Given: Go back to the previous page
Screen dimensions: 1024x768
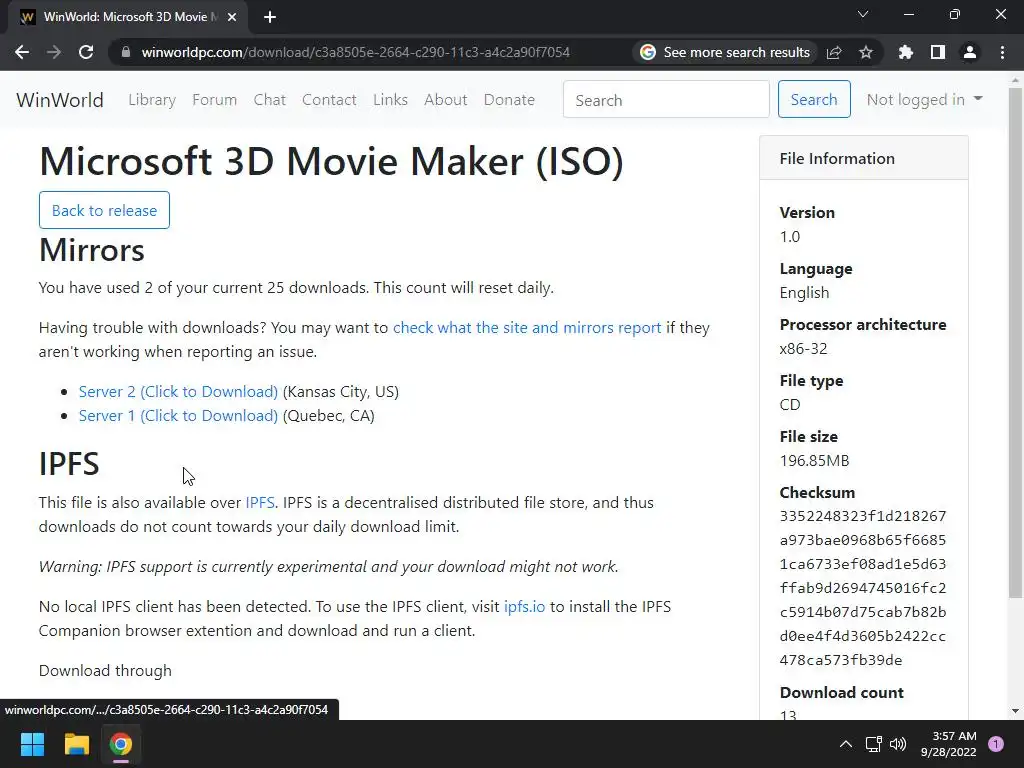Looking at the screenshot, I should [x=22, y=52].
